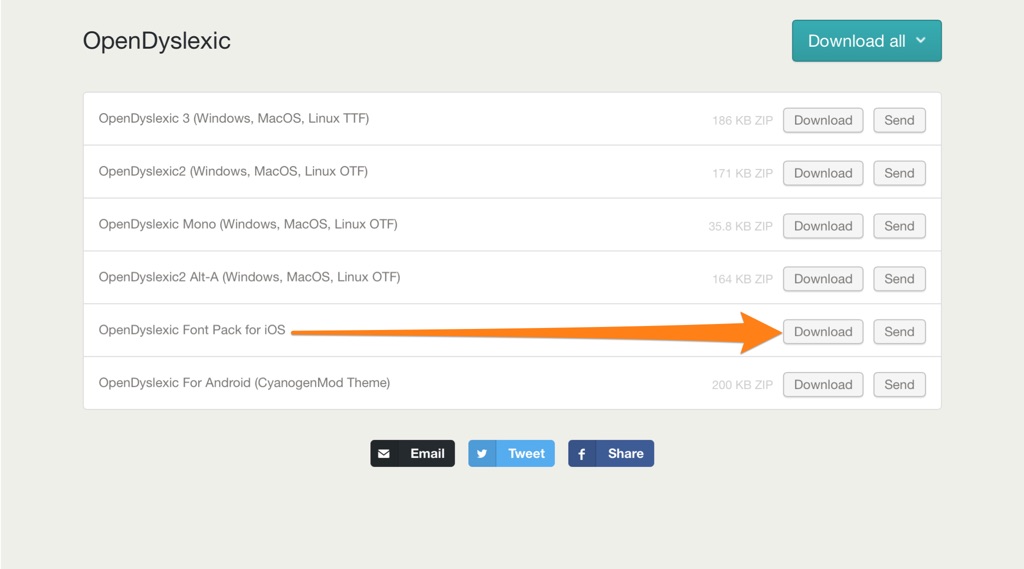Download OpenDyslexic2 Alt-A font
This screenshot has width=1024, height=569.
click(x=822, y=279)
